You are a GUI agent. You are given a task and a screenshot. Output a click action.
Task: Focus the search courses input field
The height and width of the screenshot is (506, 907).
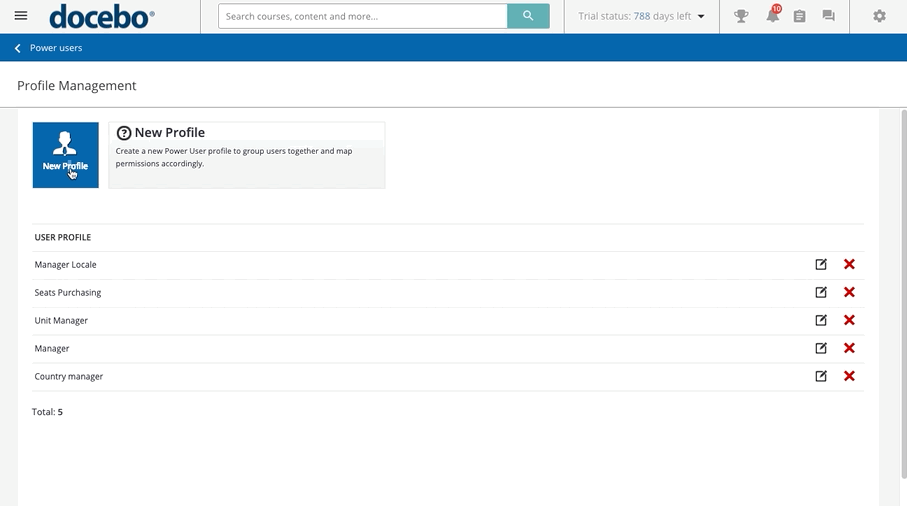tap(362, 16)
